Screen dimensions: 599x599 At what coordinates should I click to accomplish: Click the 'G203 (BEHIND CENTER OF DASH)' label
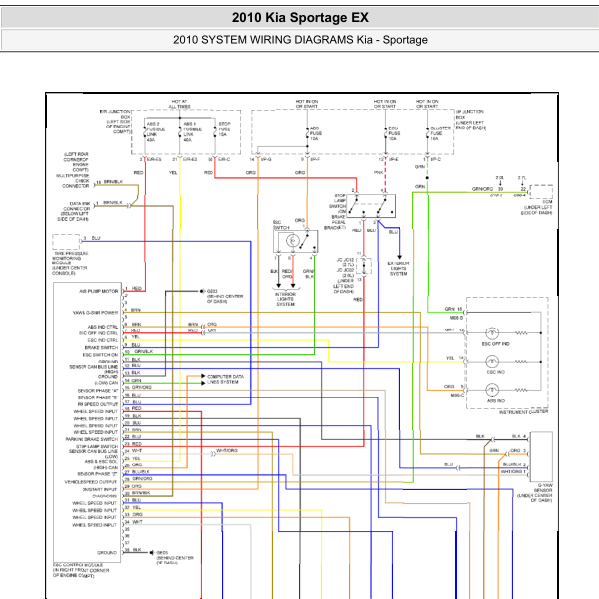coord(225,296)
